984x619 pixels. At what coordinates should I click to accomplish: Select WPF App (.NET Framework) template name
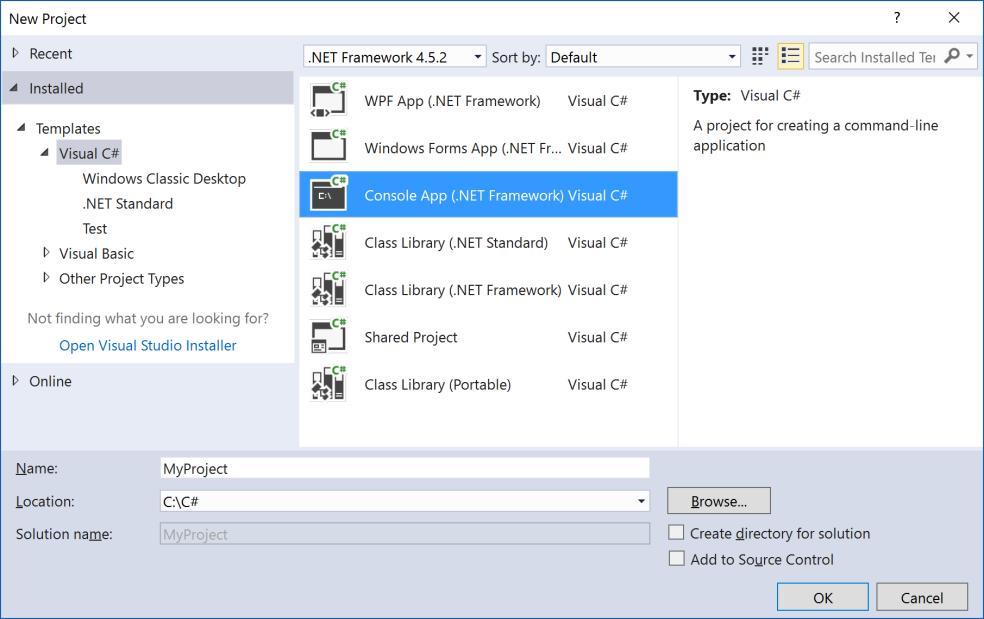tap(452, 100)
